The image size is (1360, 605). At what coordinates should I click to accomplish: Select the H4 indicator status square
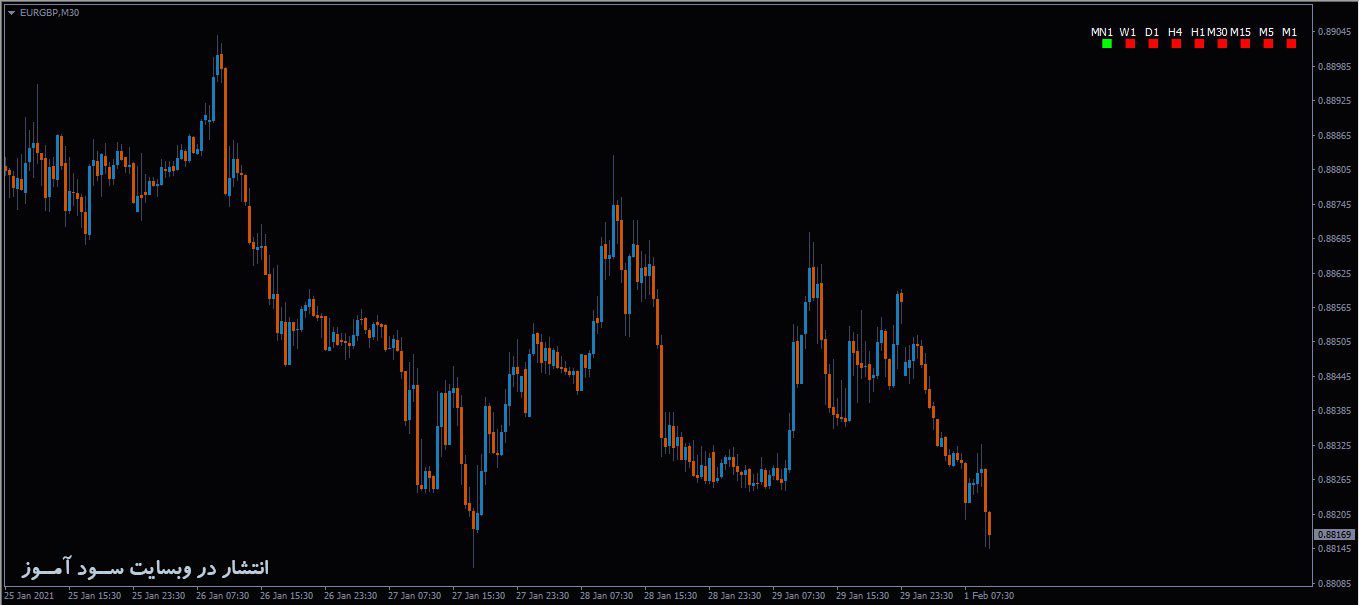coord(1176,43)
